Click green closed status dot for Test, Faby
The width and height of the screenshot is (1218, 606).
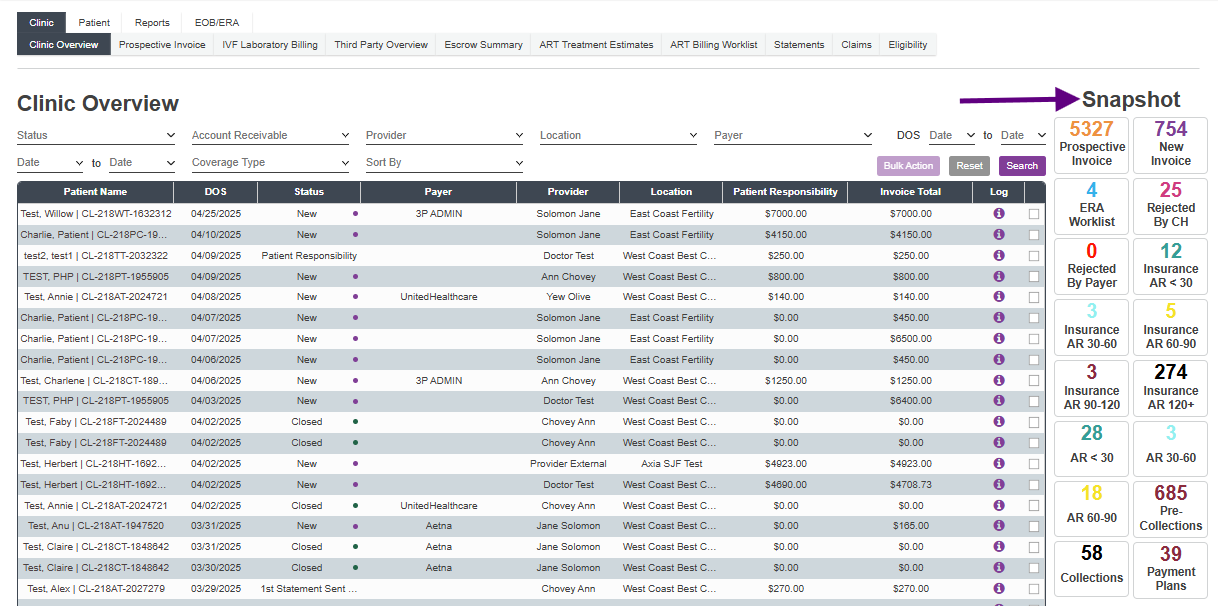click(x=355, y=422)
